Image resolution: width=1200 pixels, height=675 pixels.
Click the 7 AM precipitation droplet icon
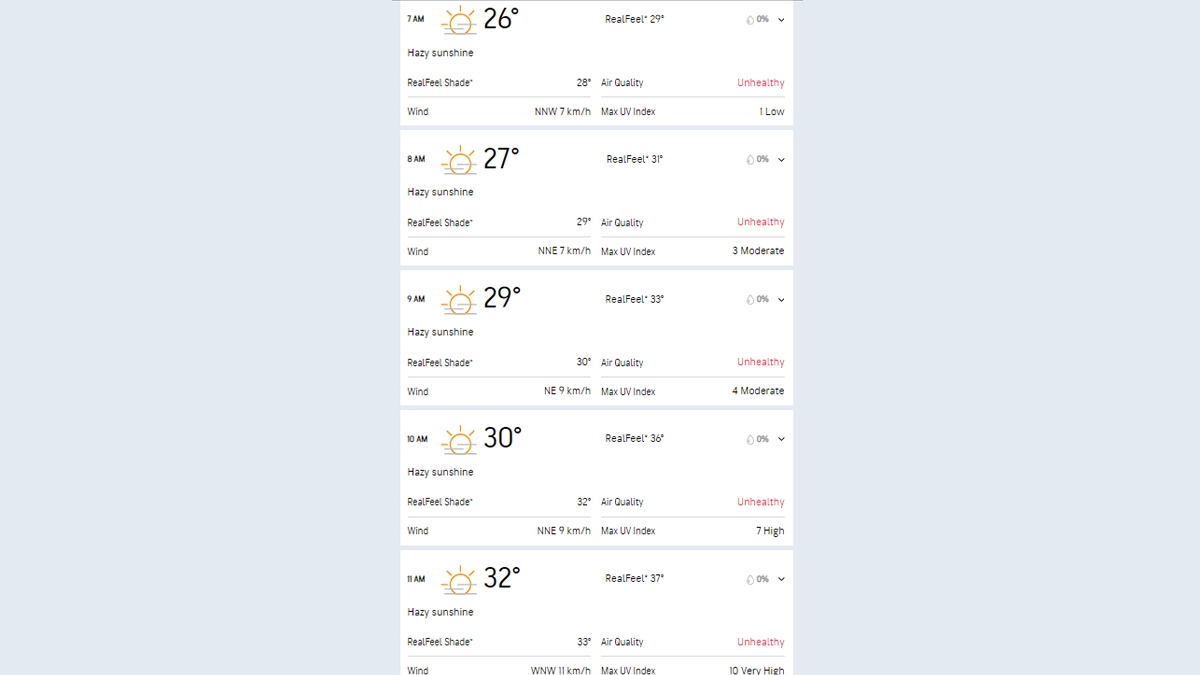[x=750, y=20]
